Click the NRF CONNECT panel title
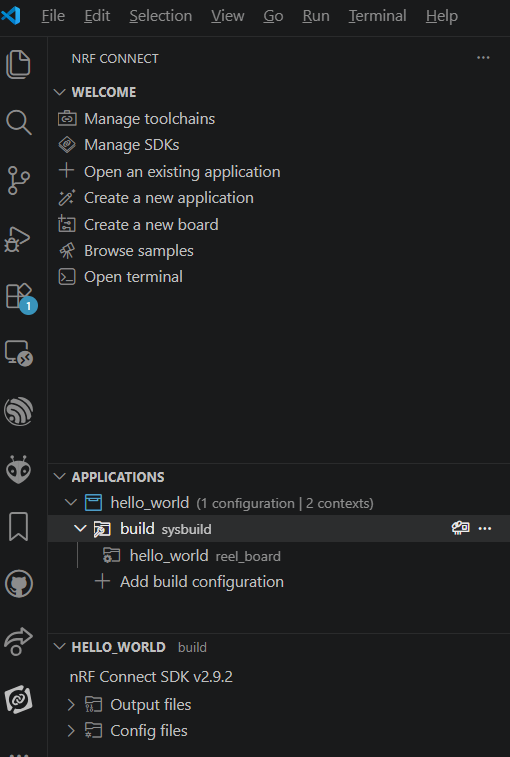Image resolution: width=510 pixels, height=757 pixels. coord(114,58)
